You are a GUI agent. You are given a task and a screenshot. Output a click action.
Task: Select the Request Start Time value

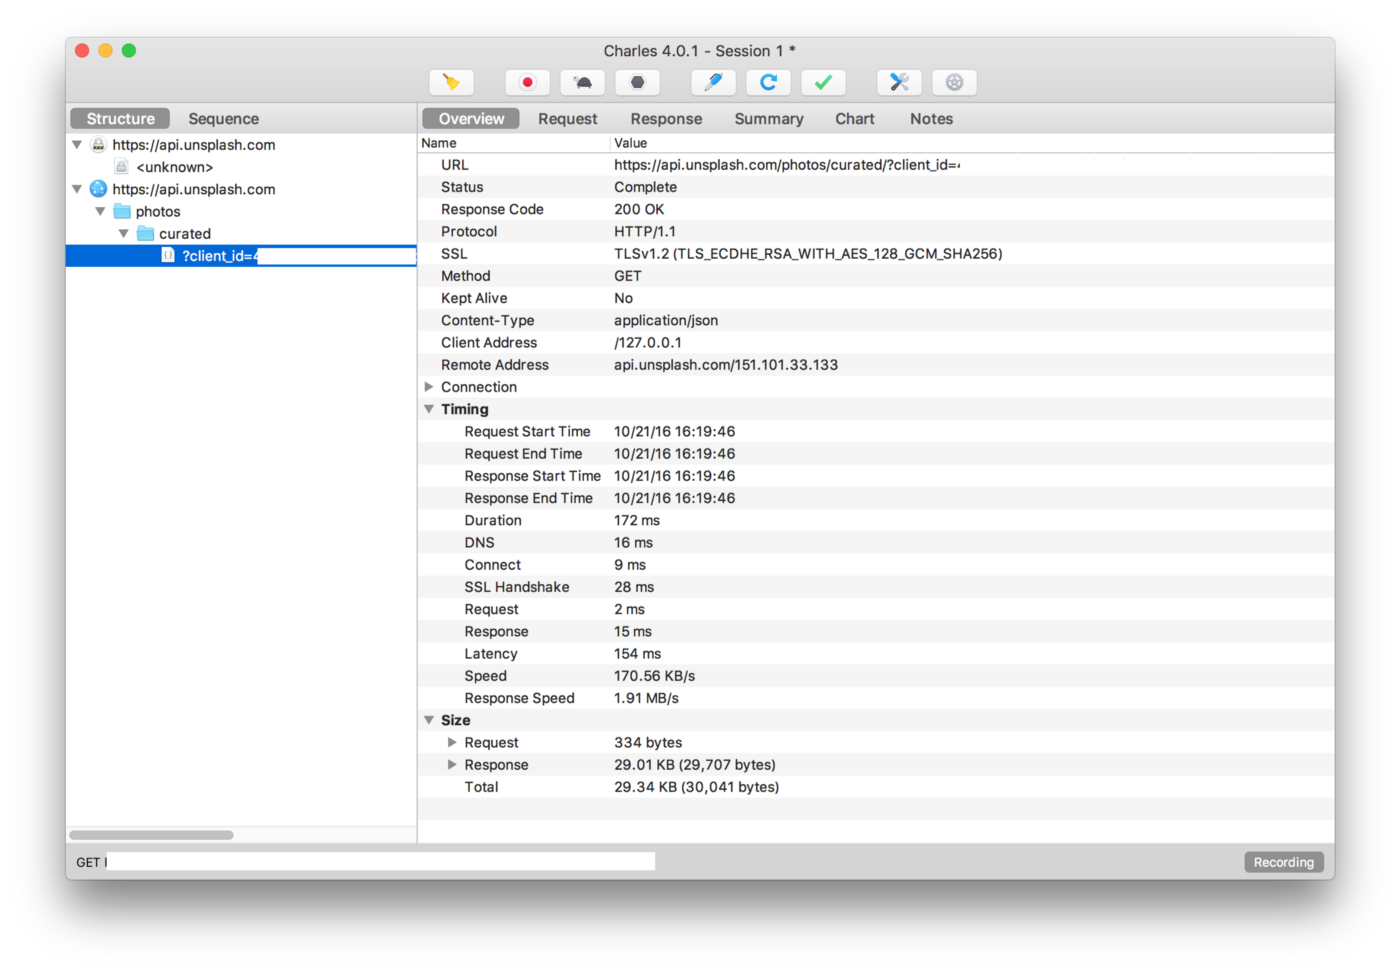674,431
